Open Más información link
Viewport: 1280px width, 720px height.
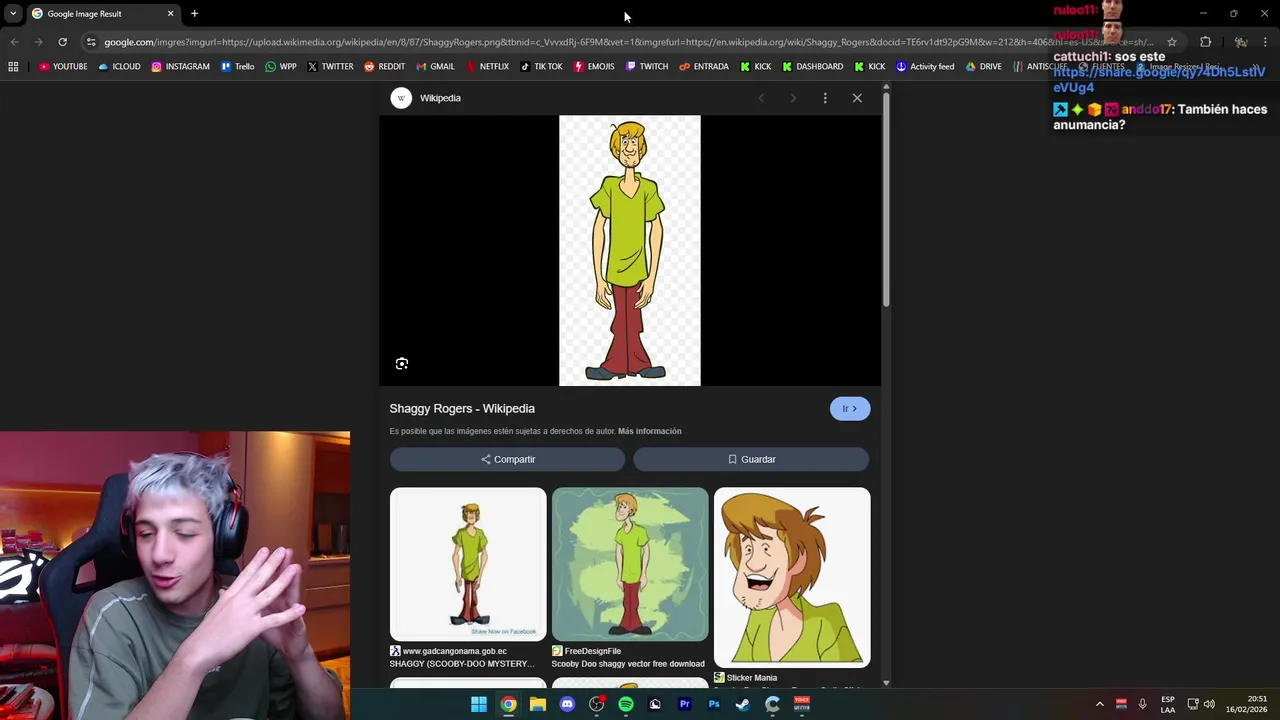649,431
